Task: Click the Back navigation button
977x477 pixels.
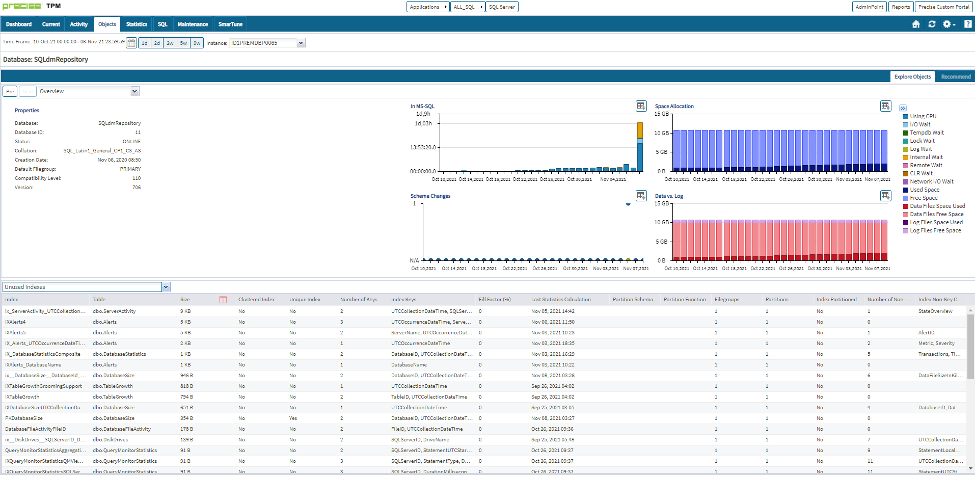Action: tap(11, 91)
